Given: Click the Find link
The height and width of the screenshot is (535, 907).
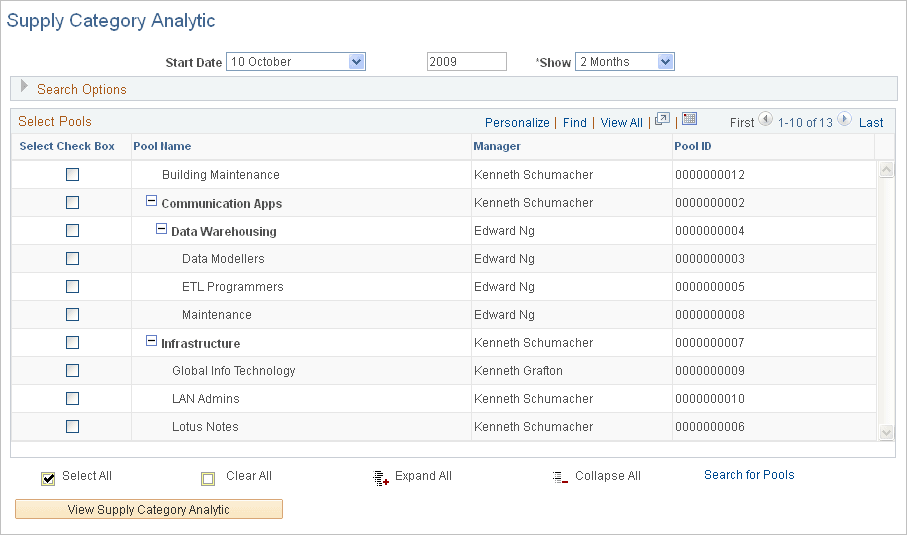Looking at the screenshot, I should click(574, 123).
